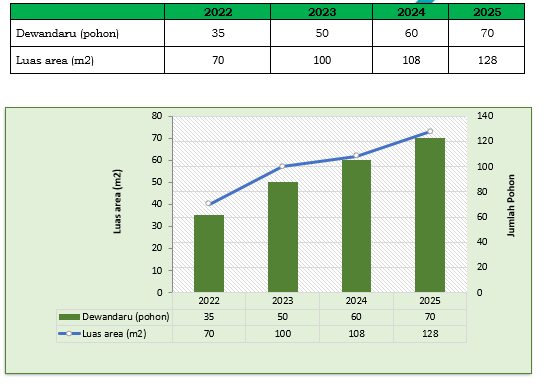Image resolution: width=544 pixels, height=391 pixels.
Task: Click the 100 label on the Jumlah Pohon axis
Action: 485,166
